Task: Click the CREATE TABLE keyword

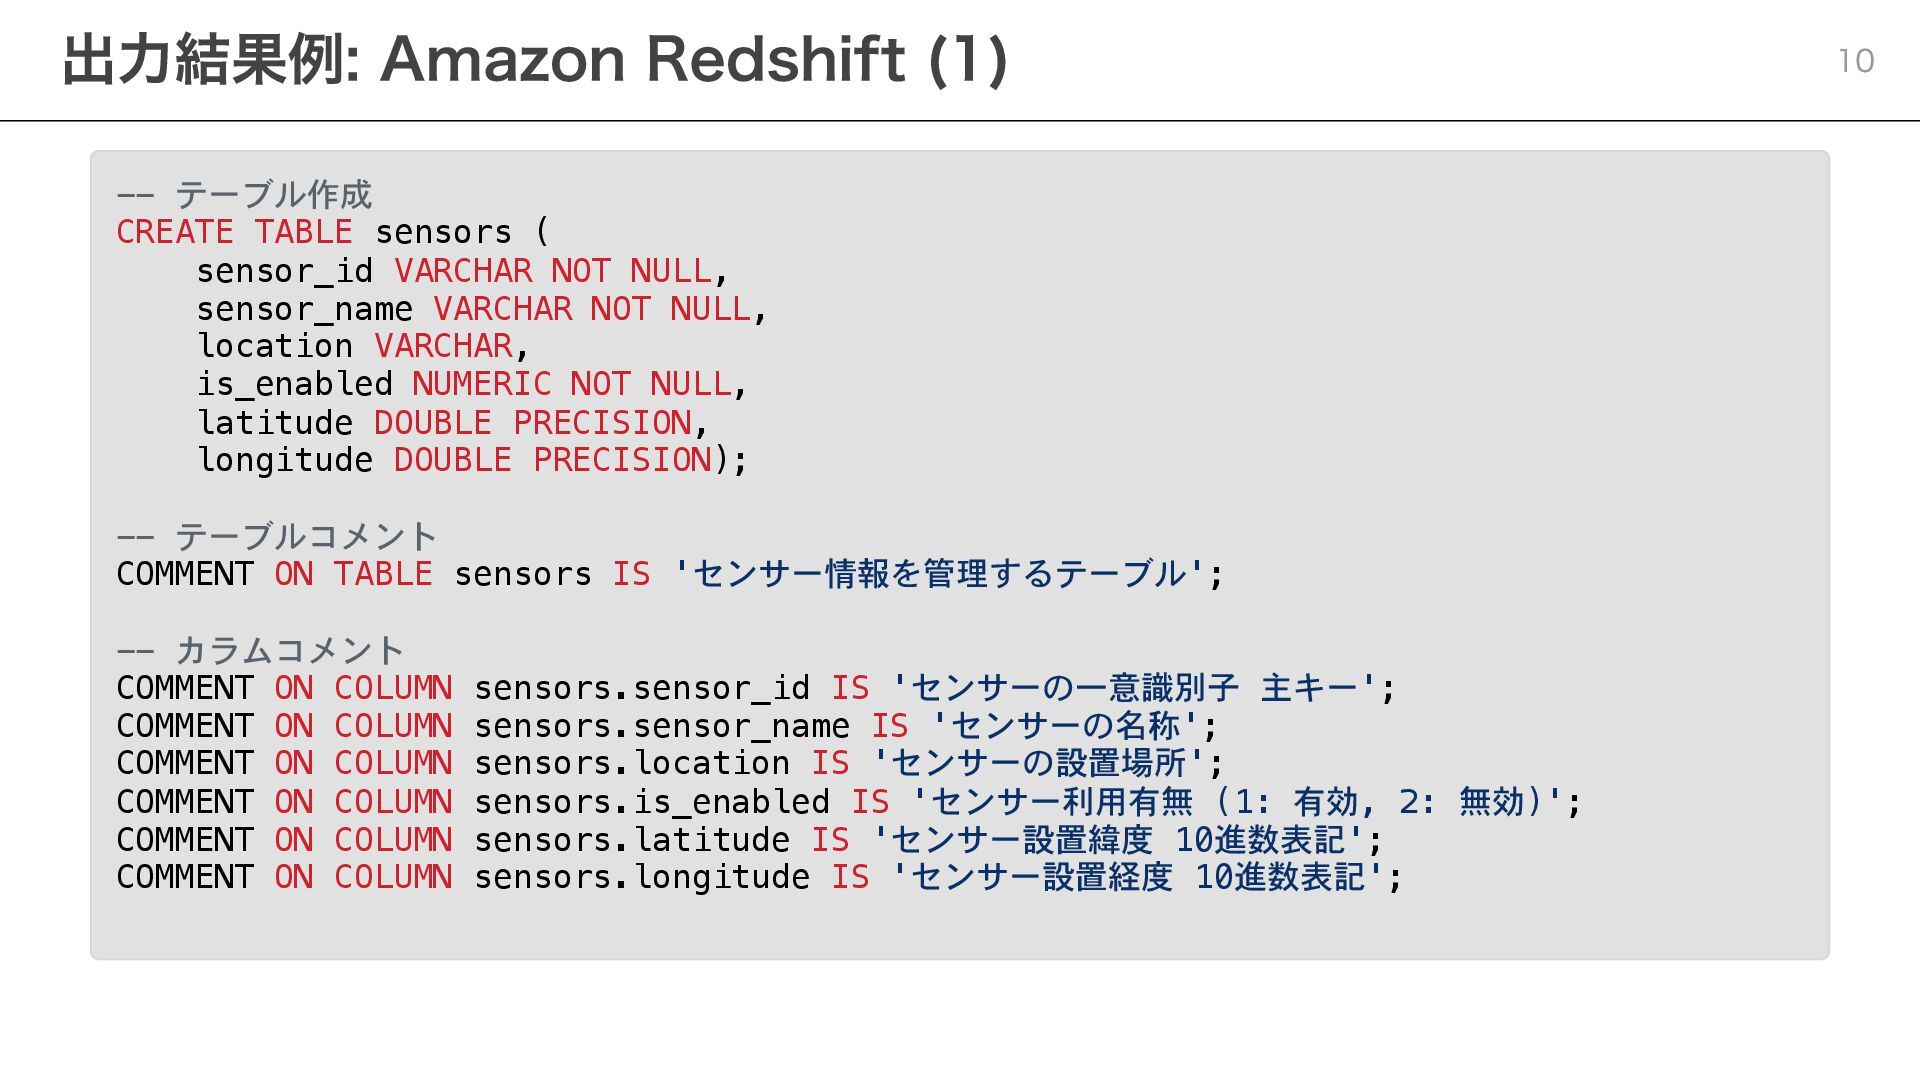Action: coord(234,232)
